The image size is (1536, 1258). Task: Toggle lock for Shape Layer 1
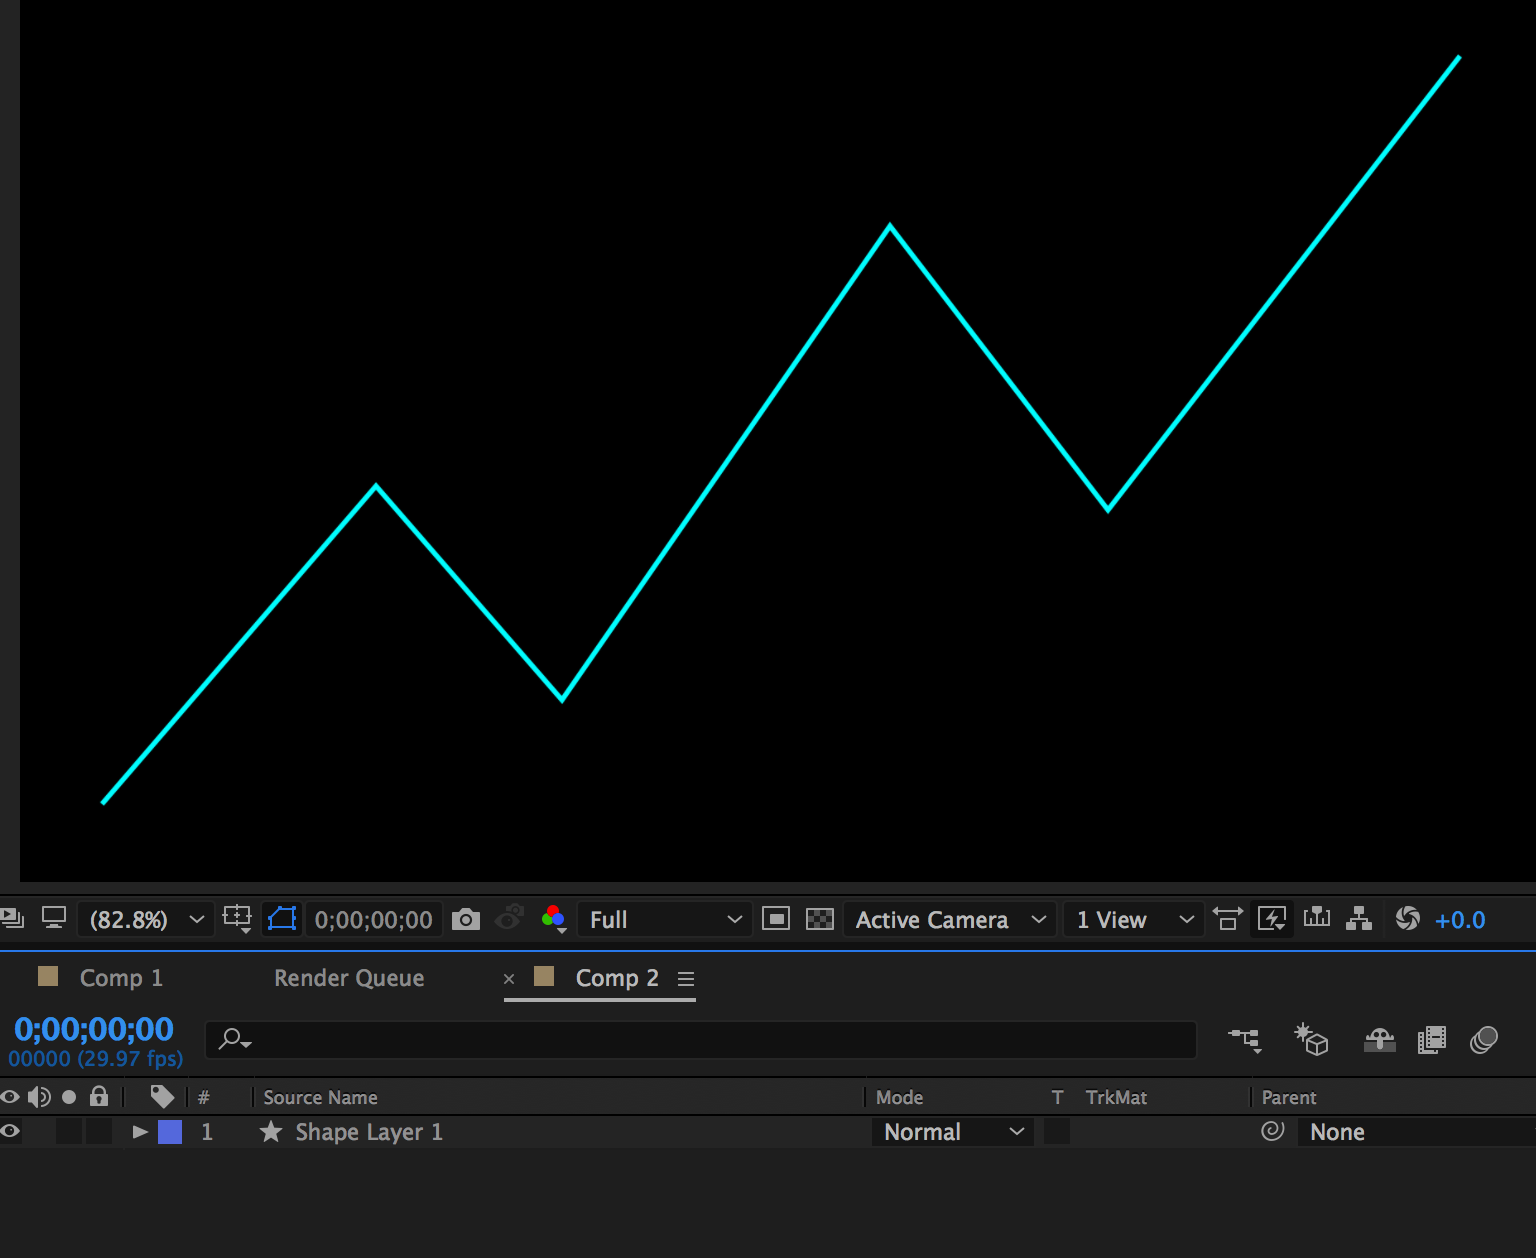(99, 1132)
